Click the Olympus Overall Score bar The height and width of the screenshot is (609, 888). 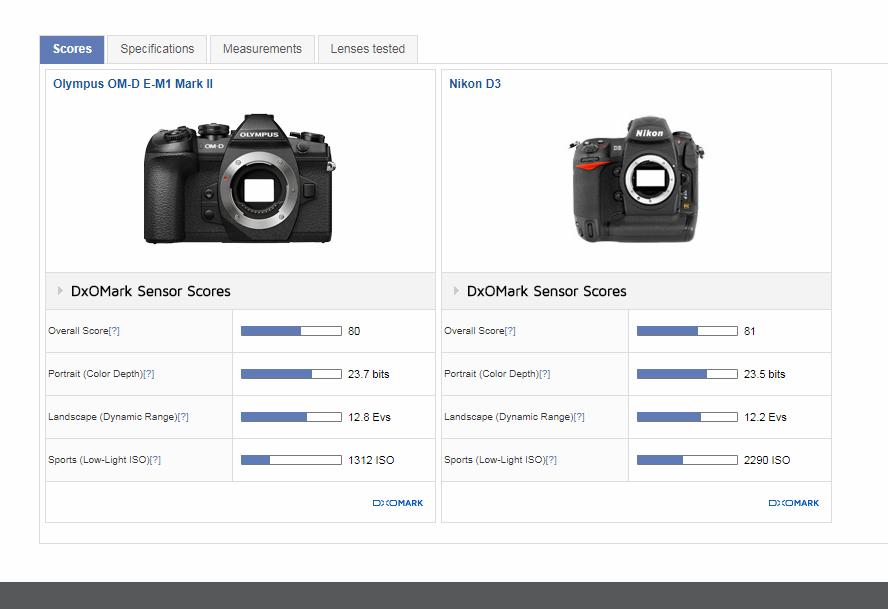291,331
